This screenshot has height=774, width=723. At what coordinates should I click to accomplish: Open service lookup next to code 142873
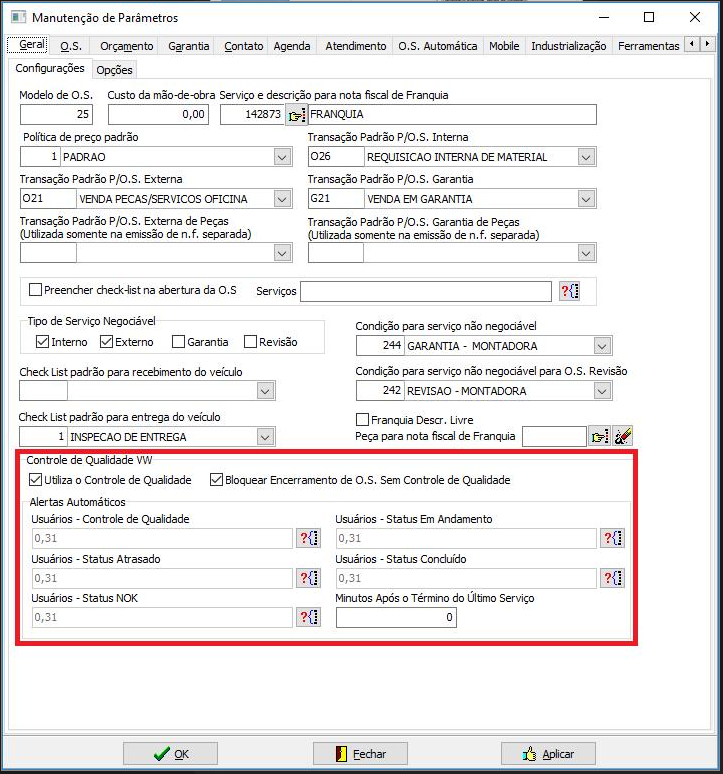296,115
